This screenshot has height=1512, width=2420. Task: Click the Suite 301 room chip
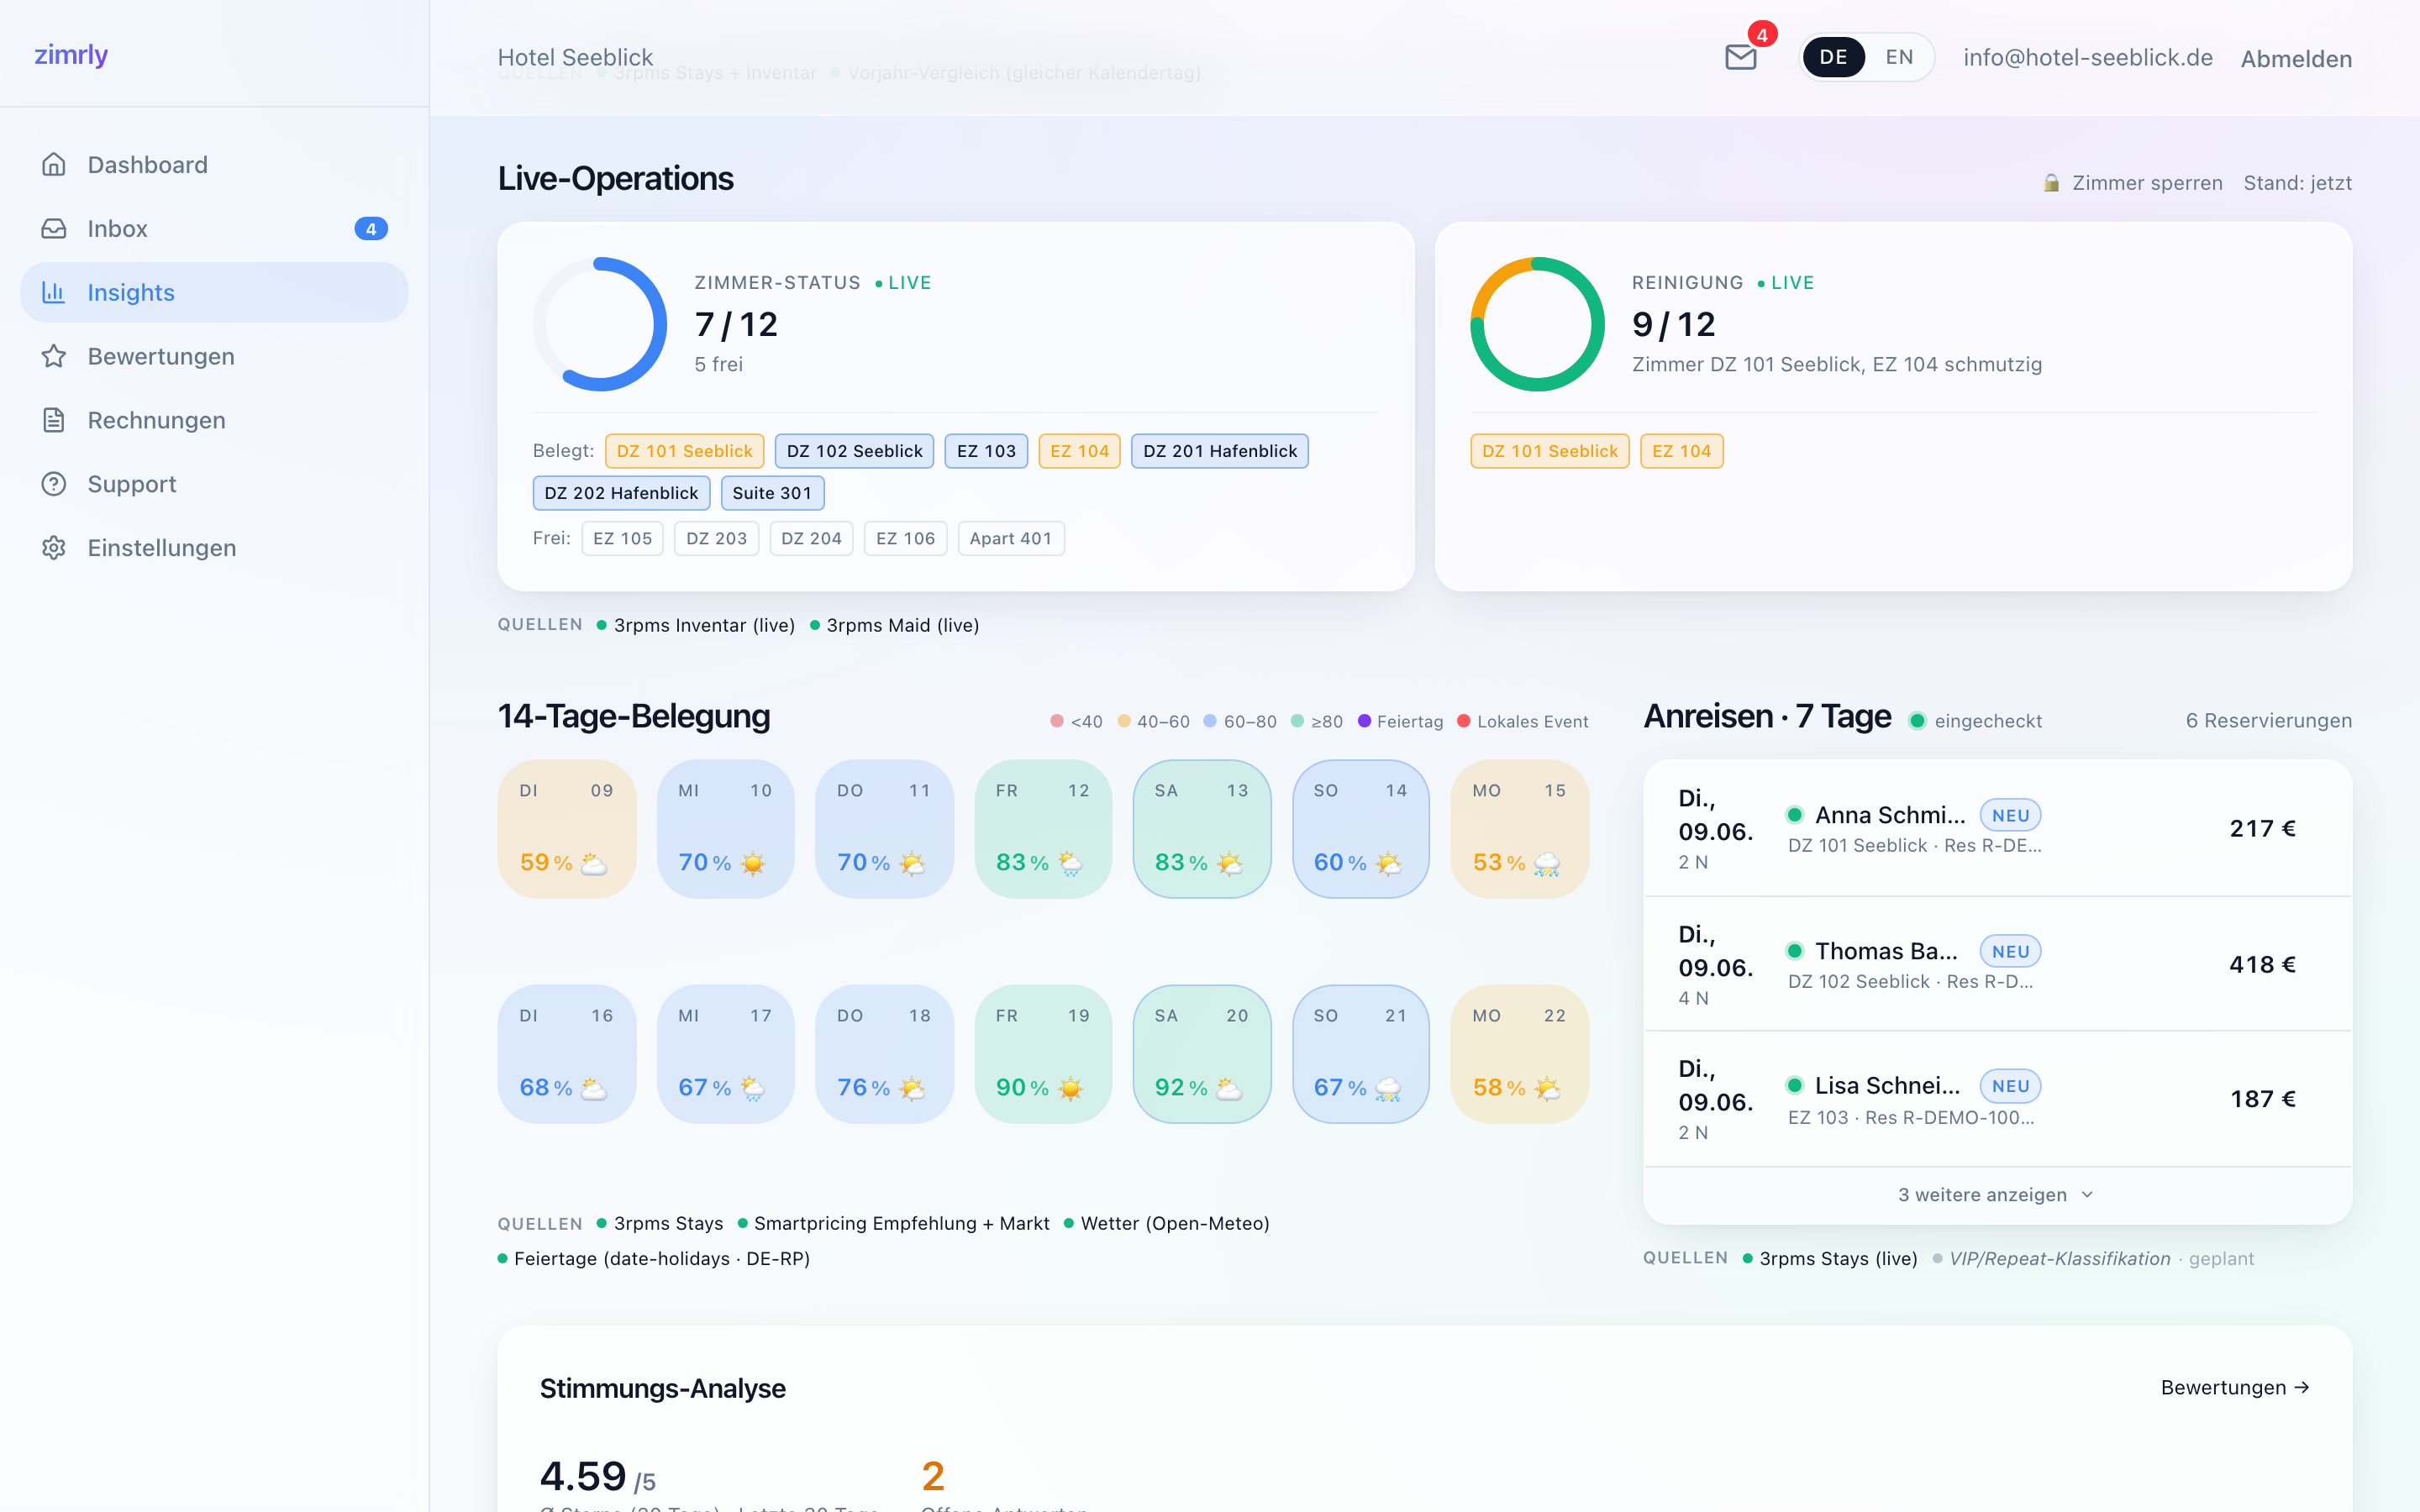point(772,493)
